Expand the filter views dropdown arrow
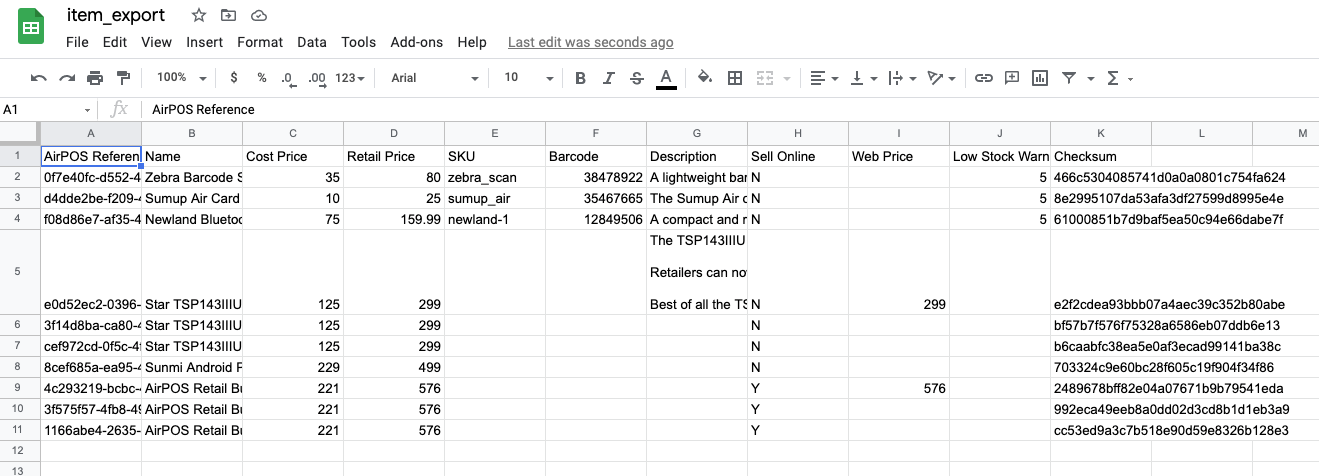 tap(1090, 78)
